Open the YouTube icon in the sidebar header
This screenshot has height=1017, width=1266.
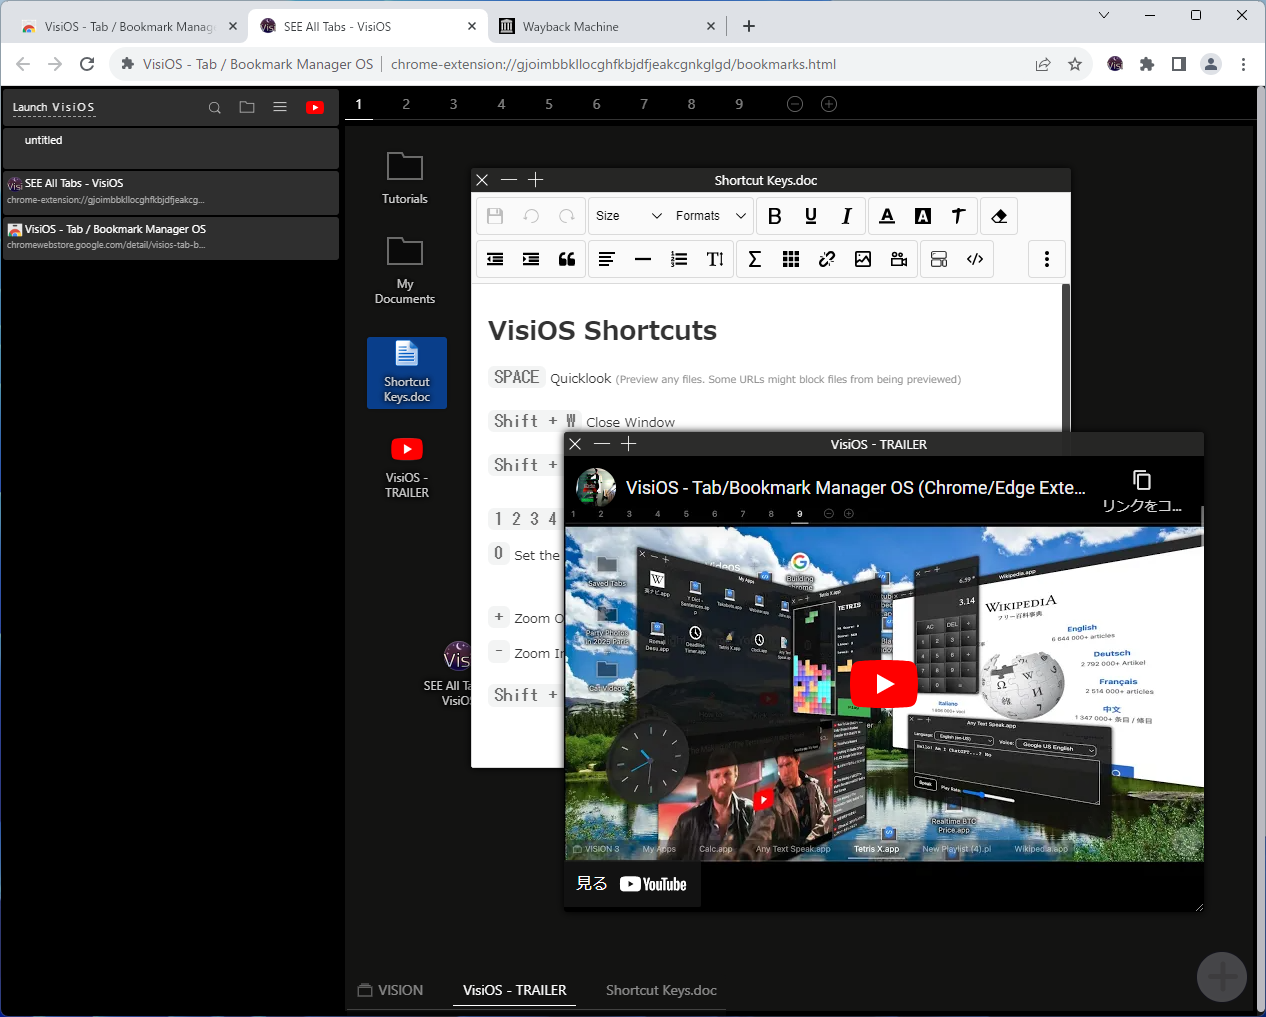point(315,107)
